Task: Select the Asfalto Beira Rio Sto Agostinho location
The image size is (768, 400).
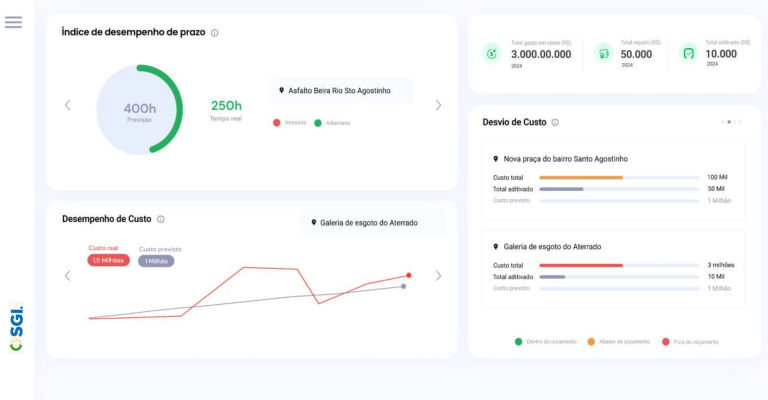Action: 340,91
